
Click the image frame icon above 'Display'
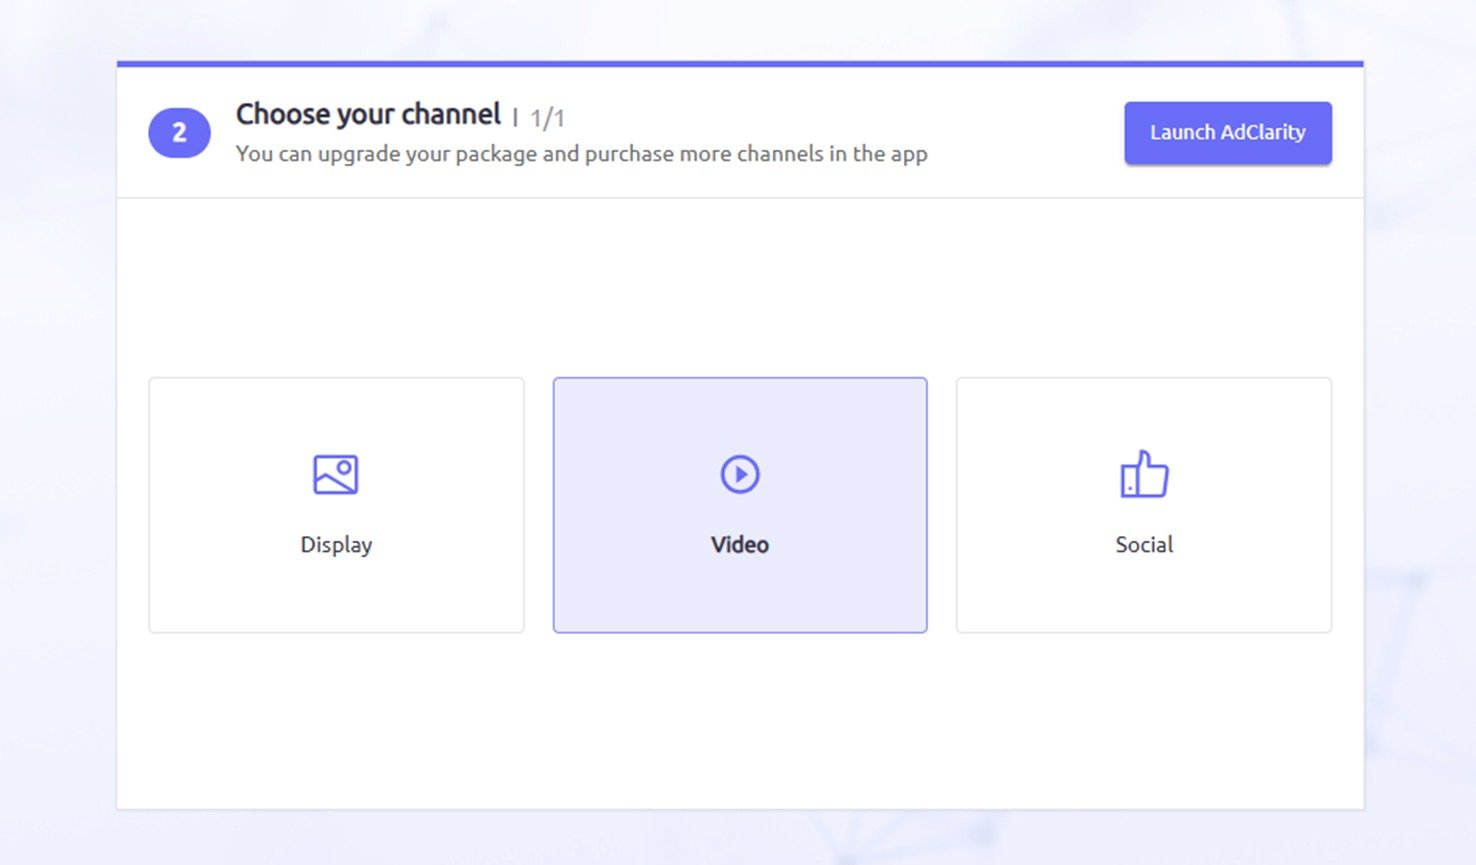pos(336,474)
